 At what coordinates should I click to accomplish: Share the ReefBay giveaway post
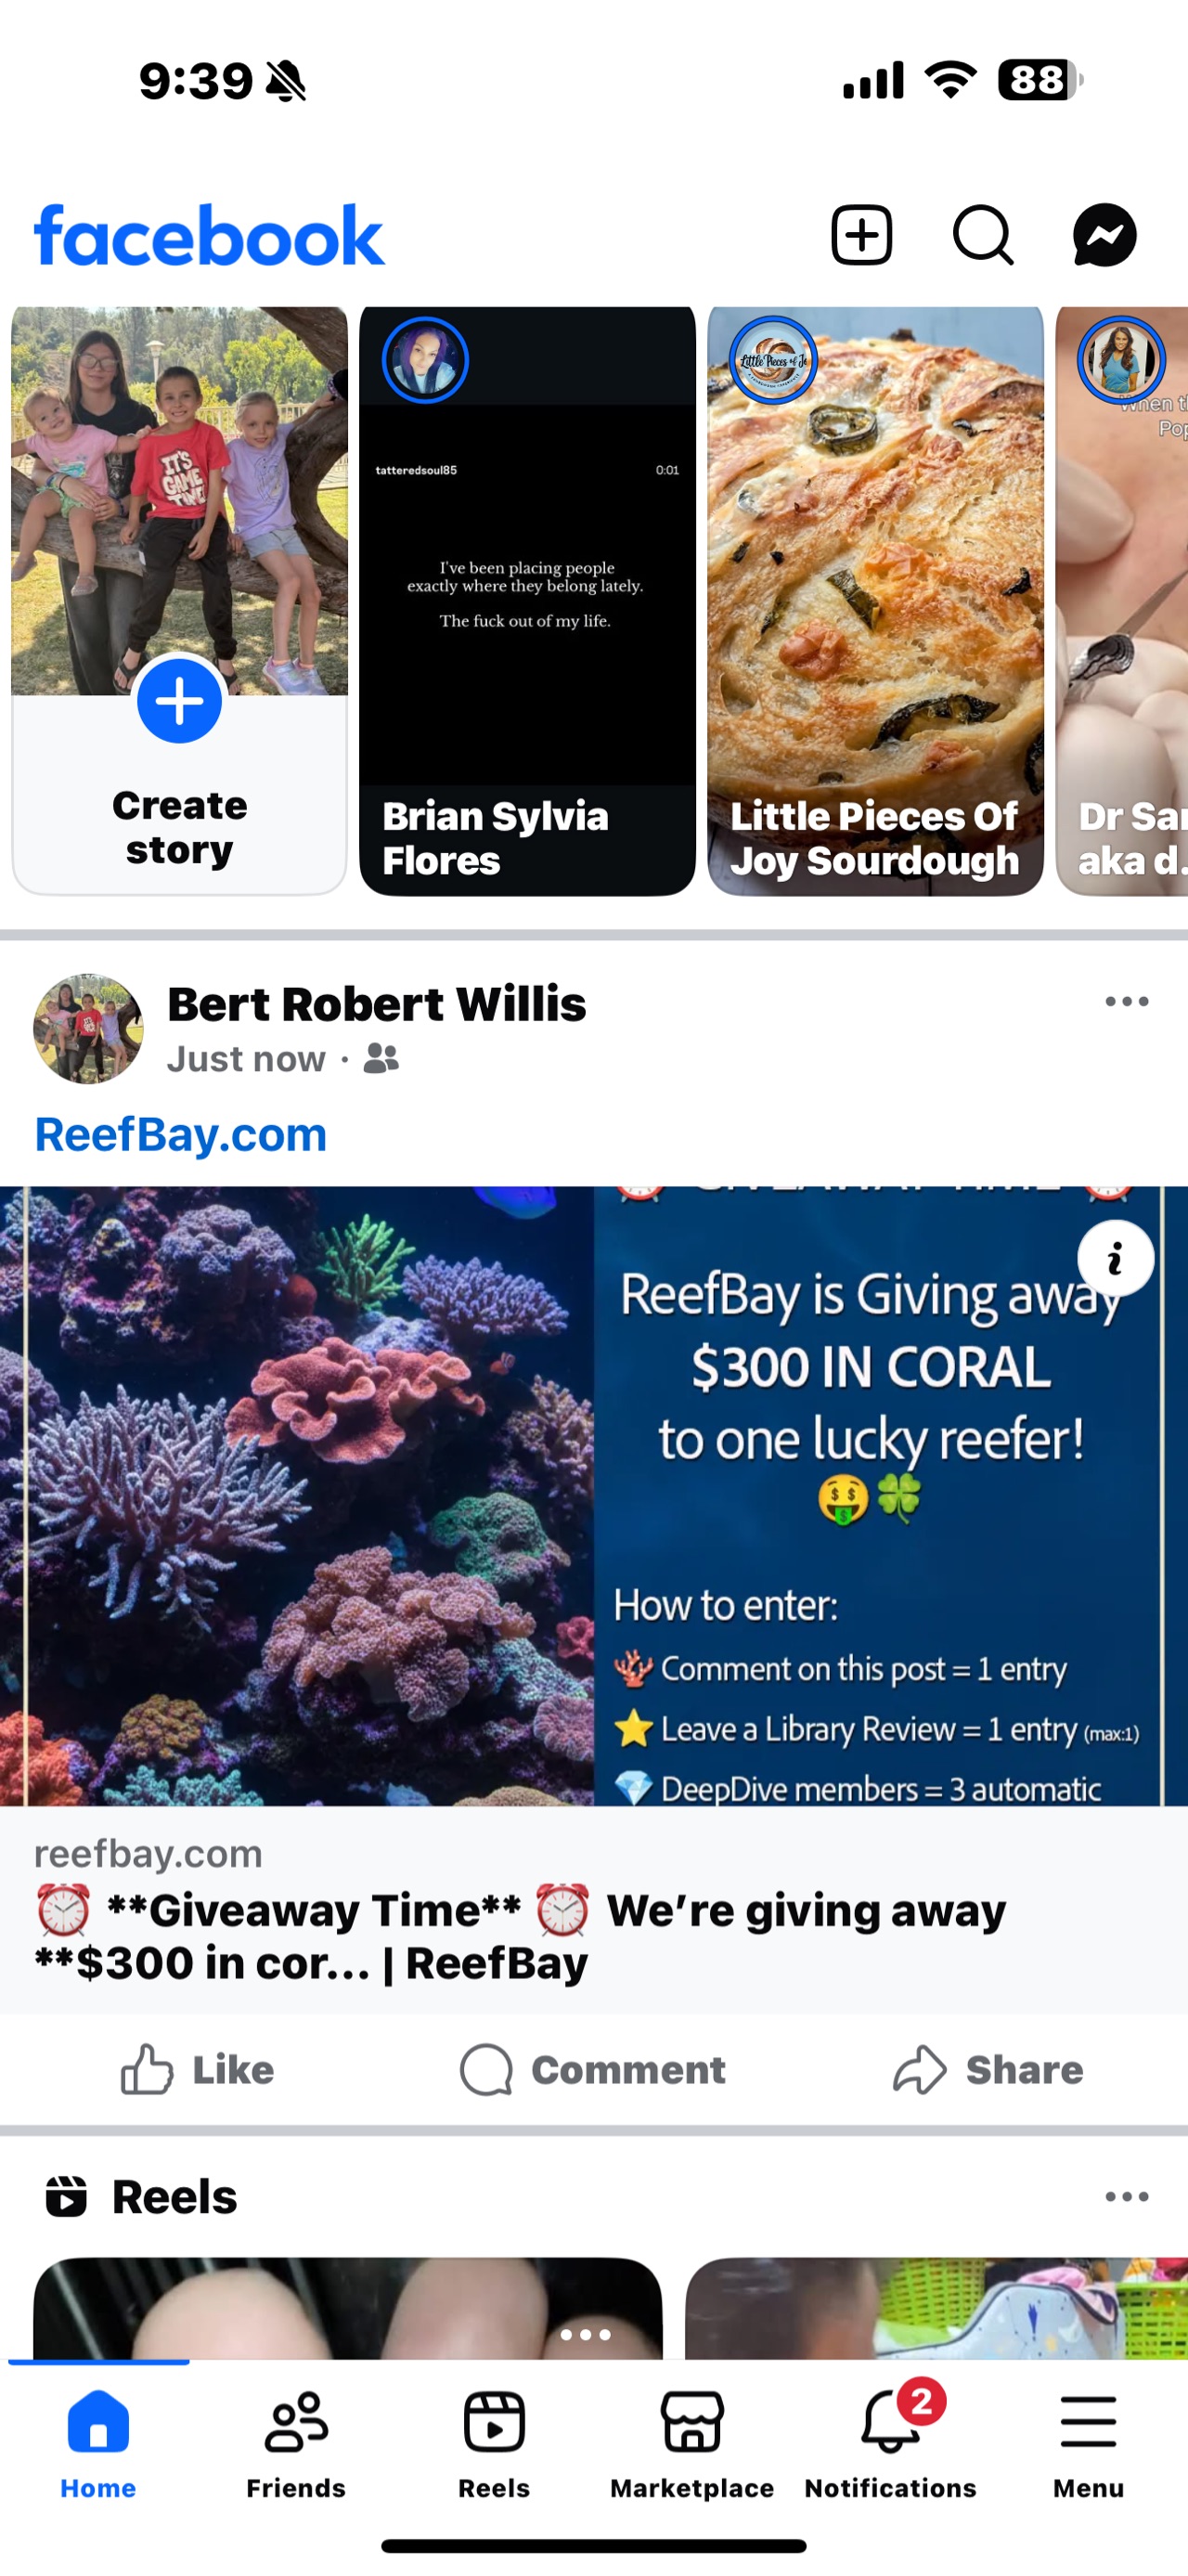(988, 2069)
